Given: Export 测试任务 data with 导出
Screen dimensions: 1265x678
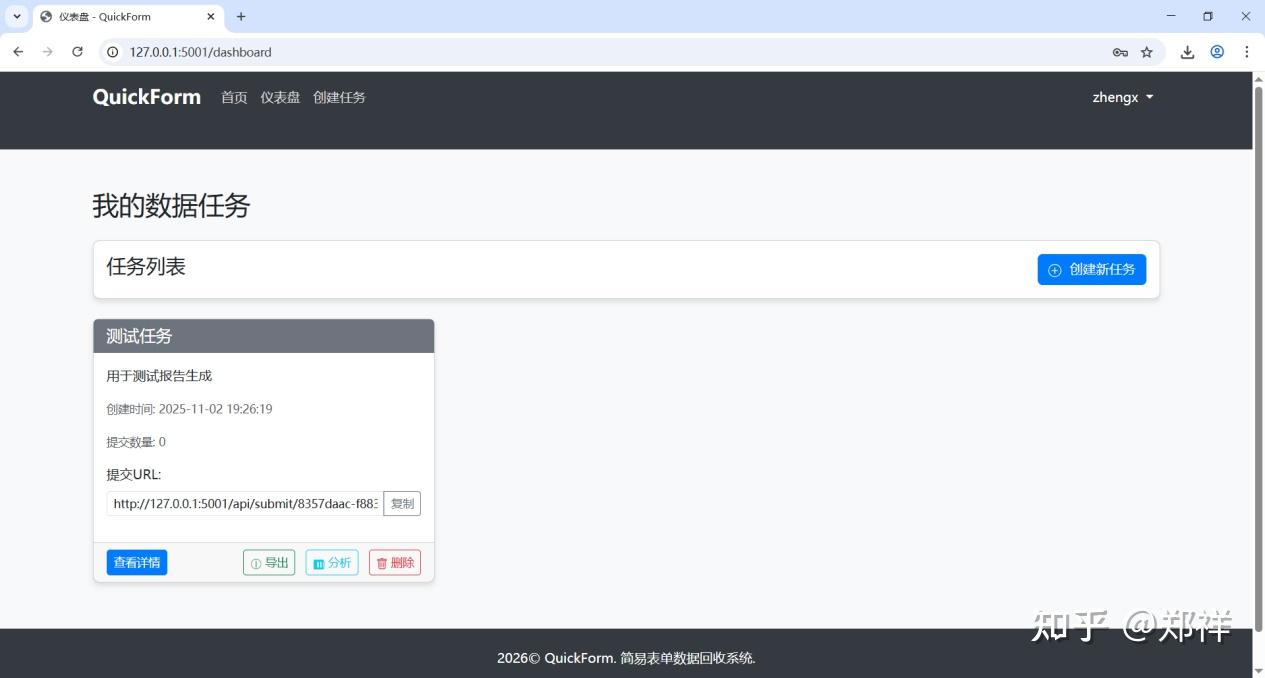Looking at the screenshot, I should [x=269, y=563].
